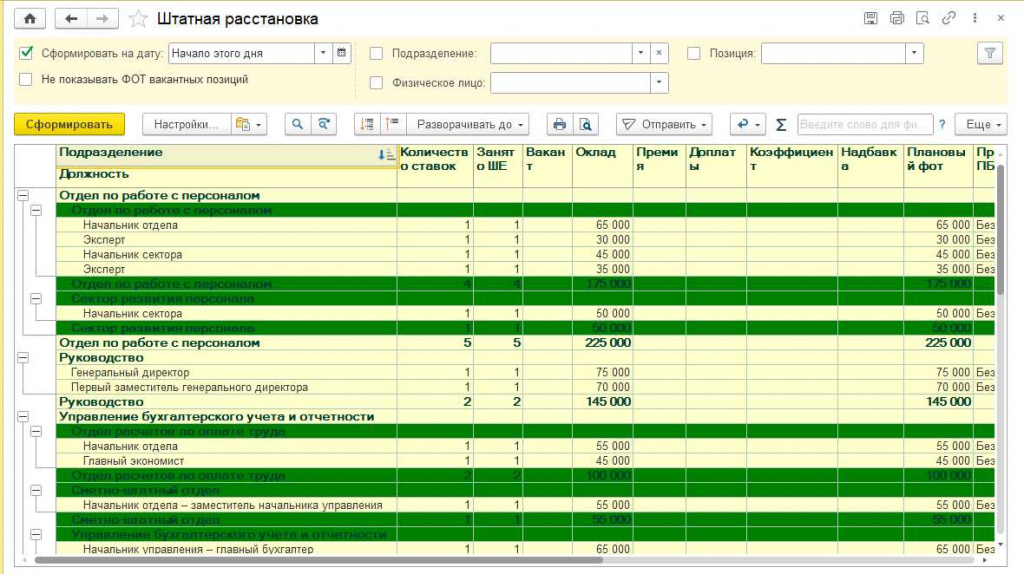This screenshot has width=1024, height=574.
Task: Click the printer icon in report toolbar
Action: coord(560,124)
